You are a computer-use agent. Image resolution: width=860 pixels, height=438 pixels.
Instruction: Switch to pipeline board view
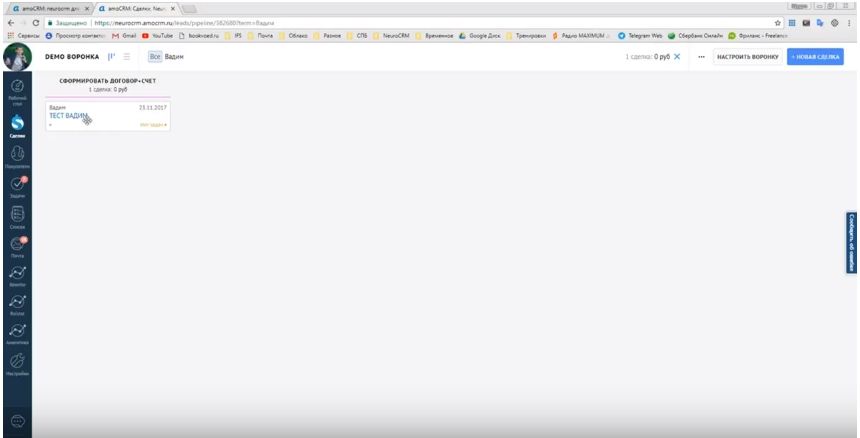[x=112, y=57]
